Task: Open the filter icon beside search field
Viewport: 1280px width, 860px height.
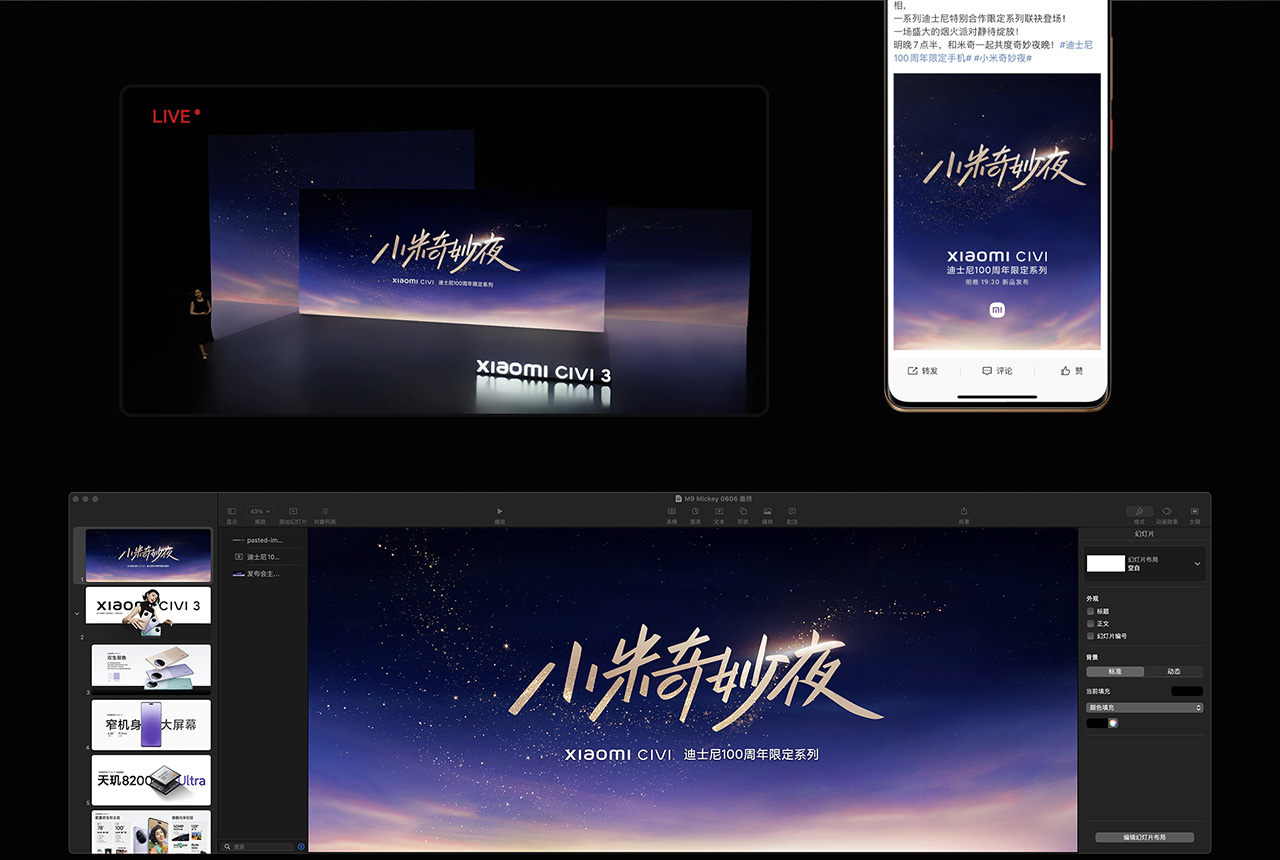Action: tap(301, 846)
